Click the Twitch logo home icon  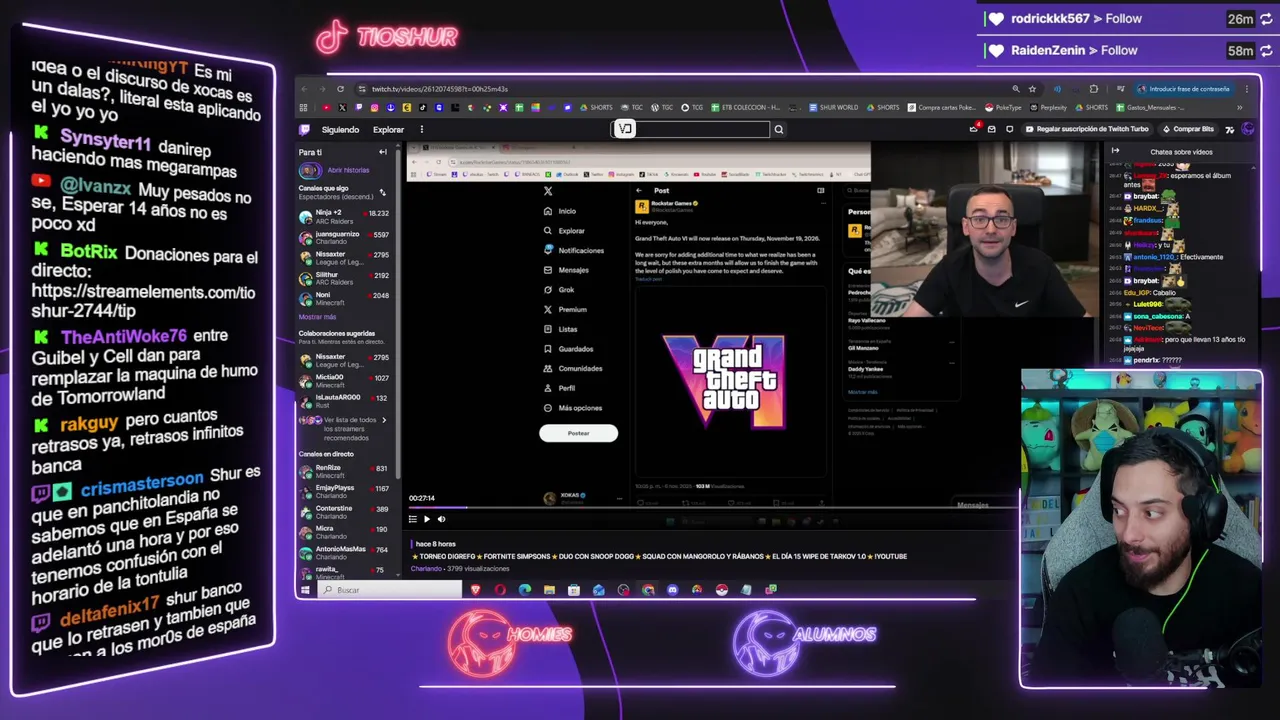[304, 129]
